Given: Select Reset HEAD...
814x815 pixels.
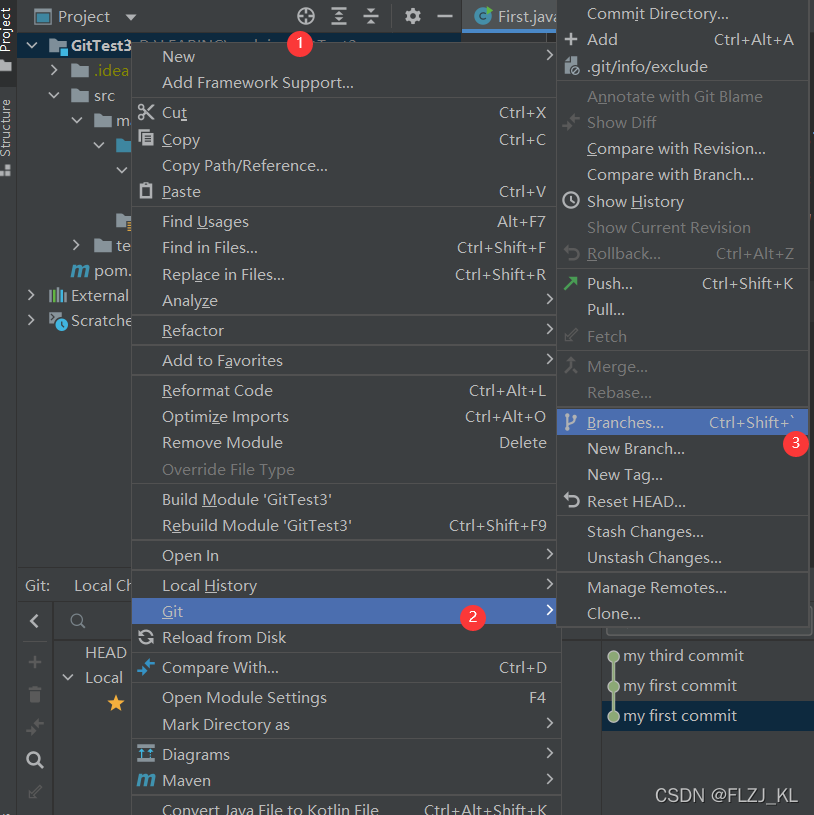Looking at the screenshot, I should tap(682, 501).
